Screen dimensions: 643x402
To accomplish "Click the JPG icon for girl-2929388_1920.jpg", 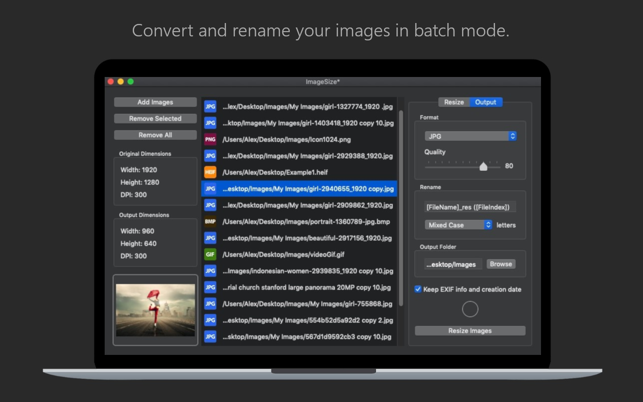I will pos(210,156).
